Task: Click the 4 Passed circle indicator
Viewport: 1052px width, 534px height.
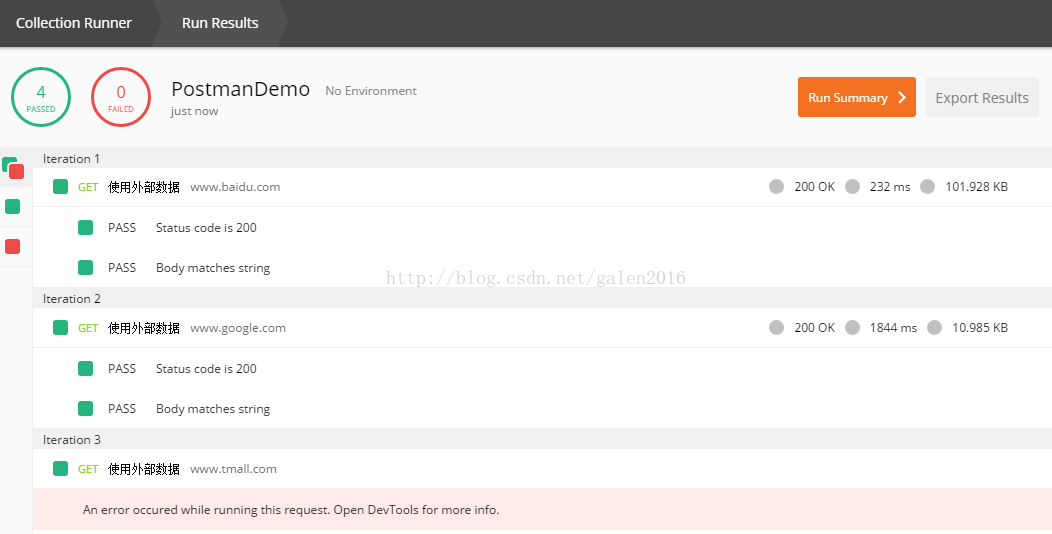Action: 41,97
